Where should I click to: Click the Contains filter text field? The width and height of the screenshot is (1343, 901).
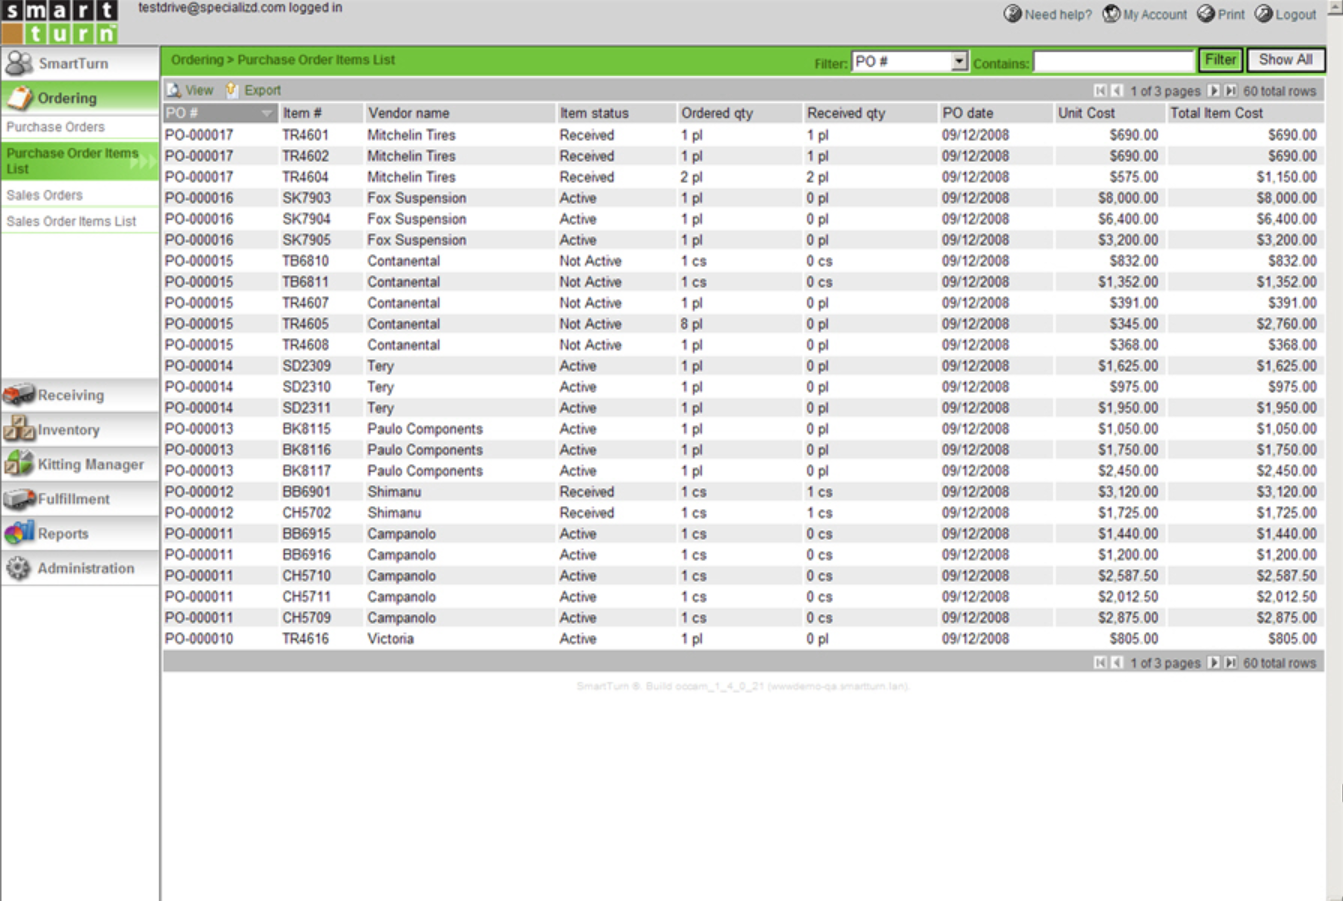[x=1113, y=62]
